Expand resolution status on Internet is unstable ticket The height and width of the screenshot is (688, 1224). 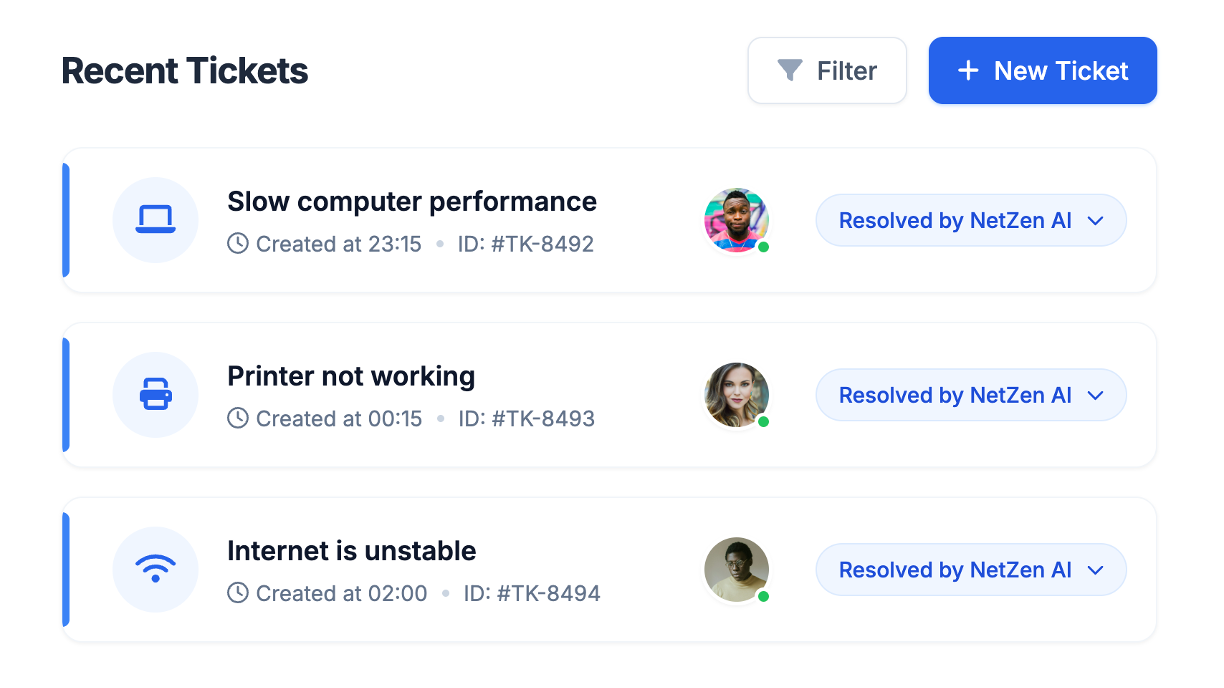[x=1094, y=569]
